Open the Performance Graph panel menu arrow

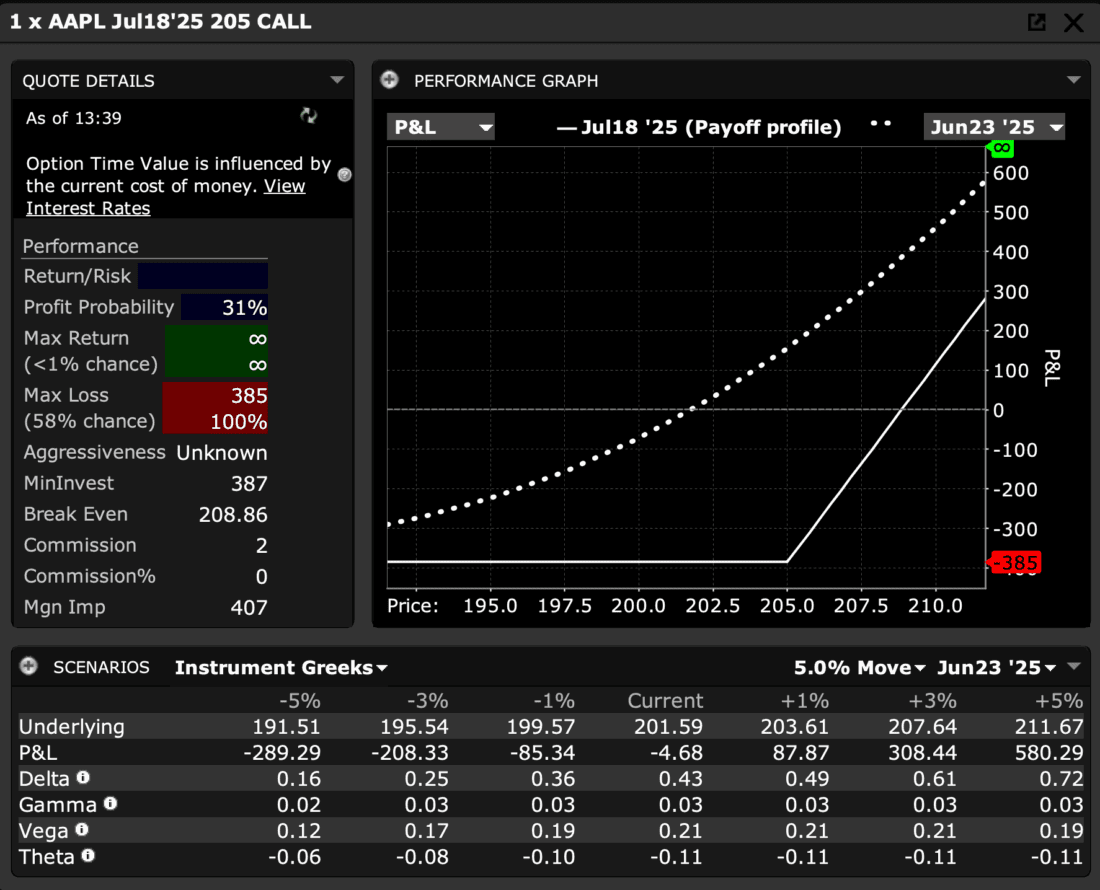[x=1073, y=80]
